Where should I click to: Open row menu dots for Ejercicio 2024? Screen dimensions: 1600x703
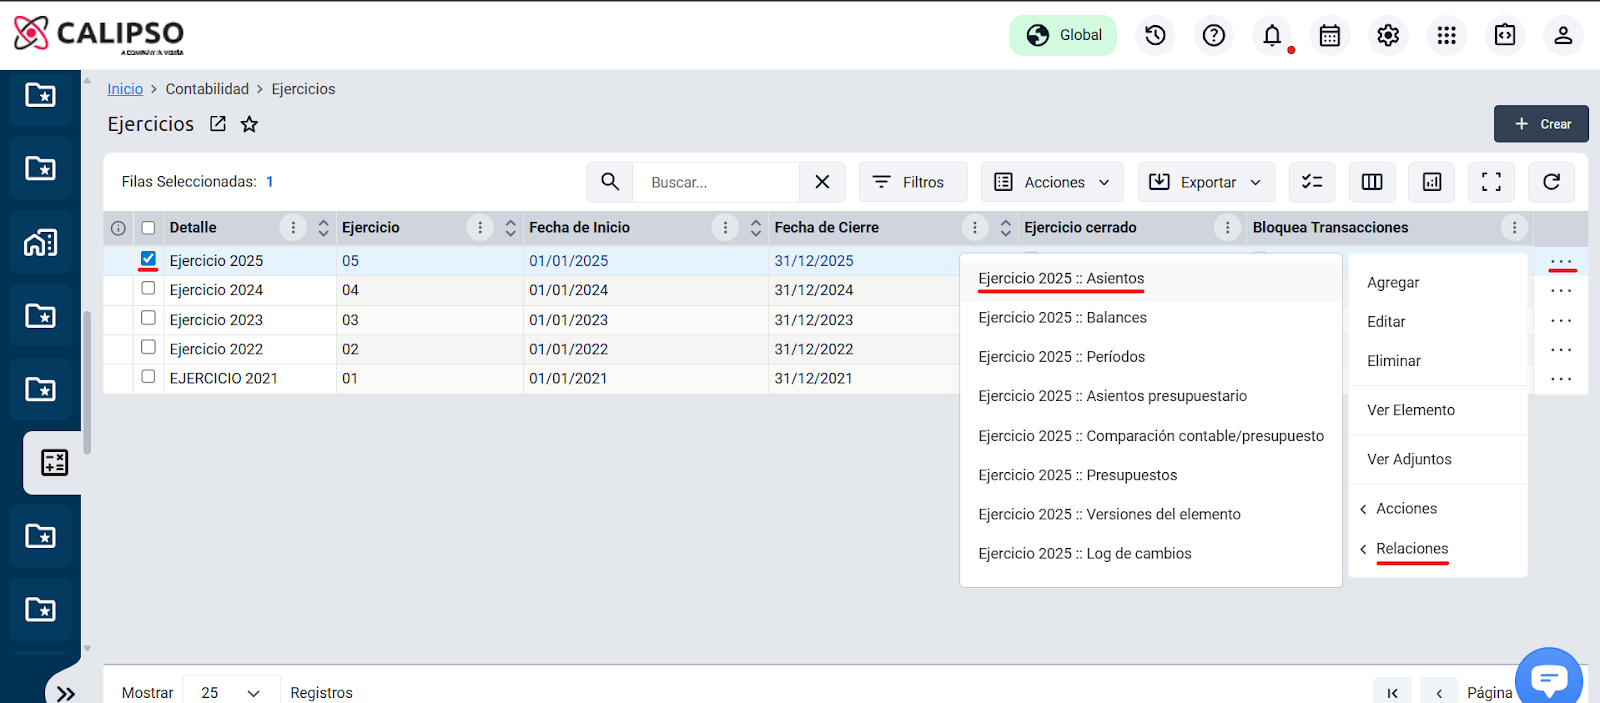(x=1561, y=291)
